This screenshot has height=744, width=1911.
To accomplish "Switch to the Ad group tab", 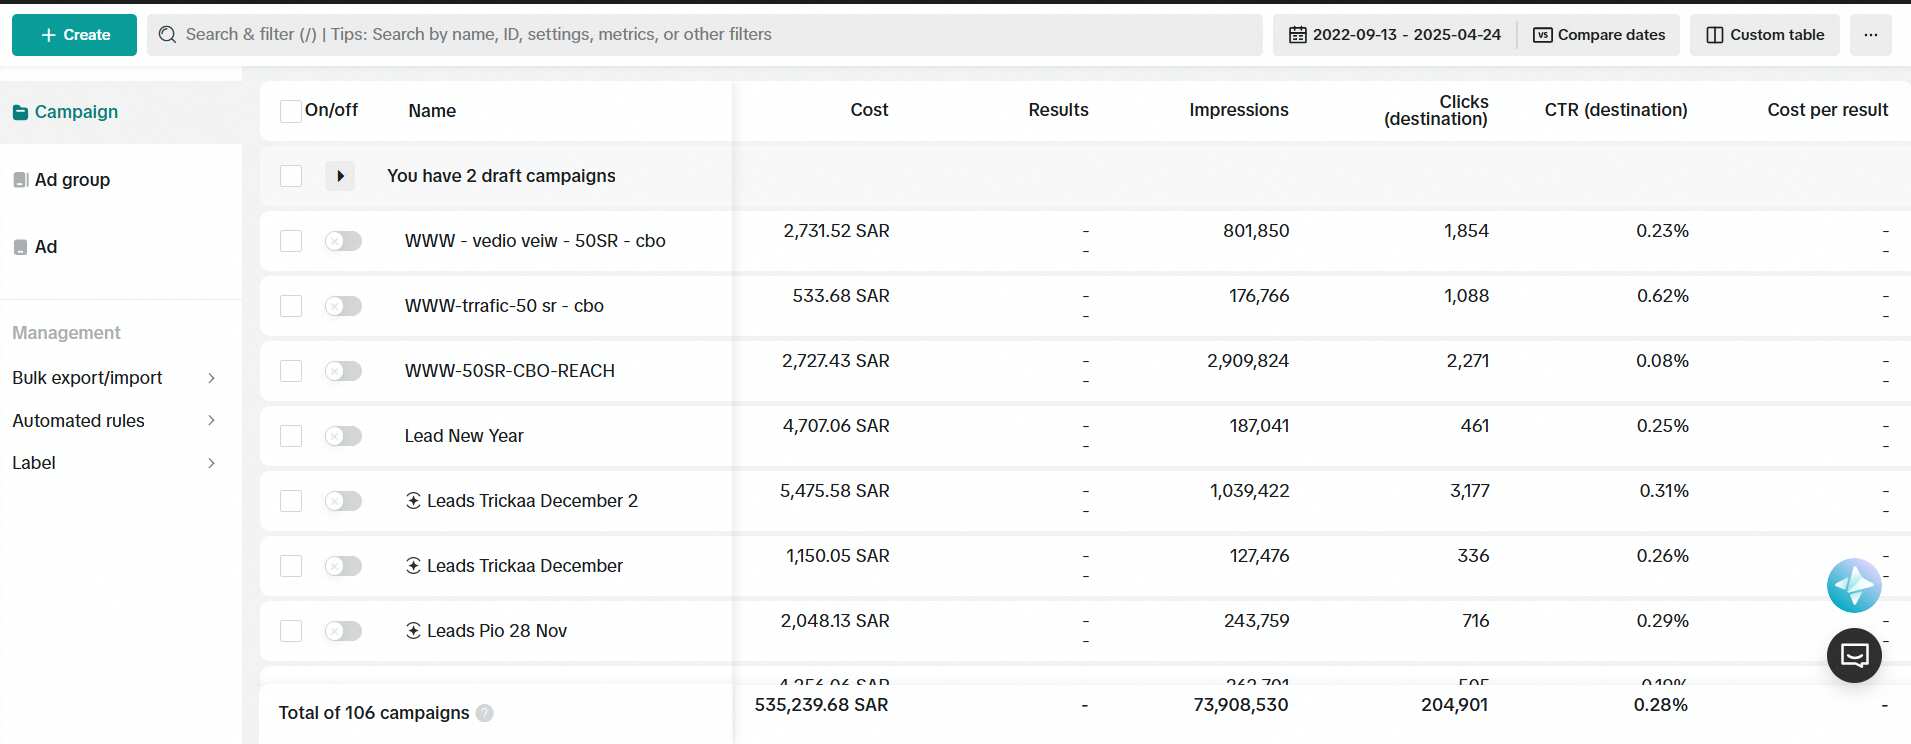I will point(72,180).
